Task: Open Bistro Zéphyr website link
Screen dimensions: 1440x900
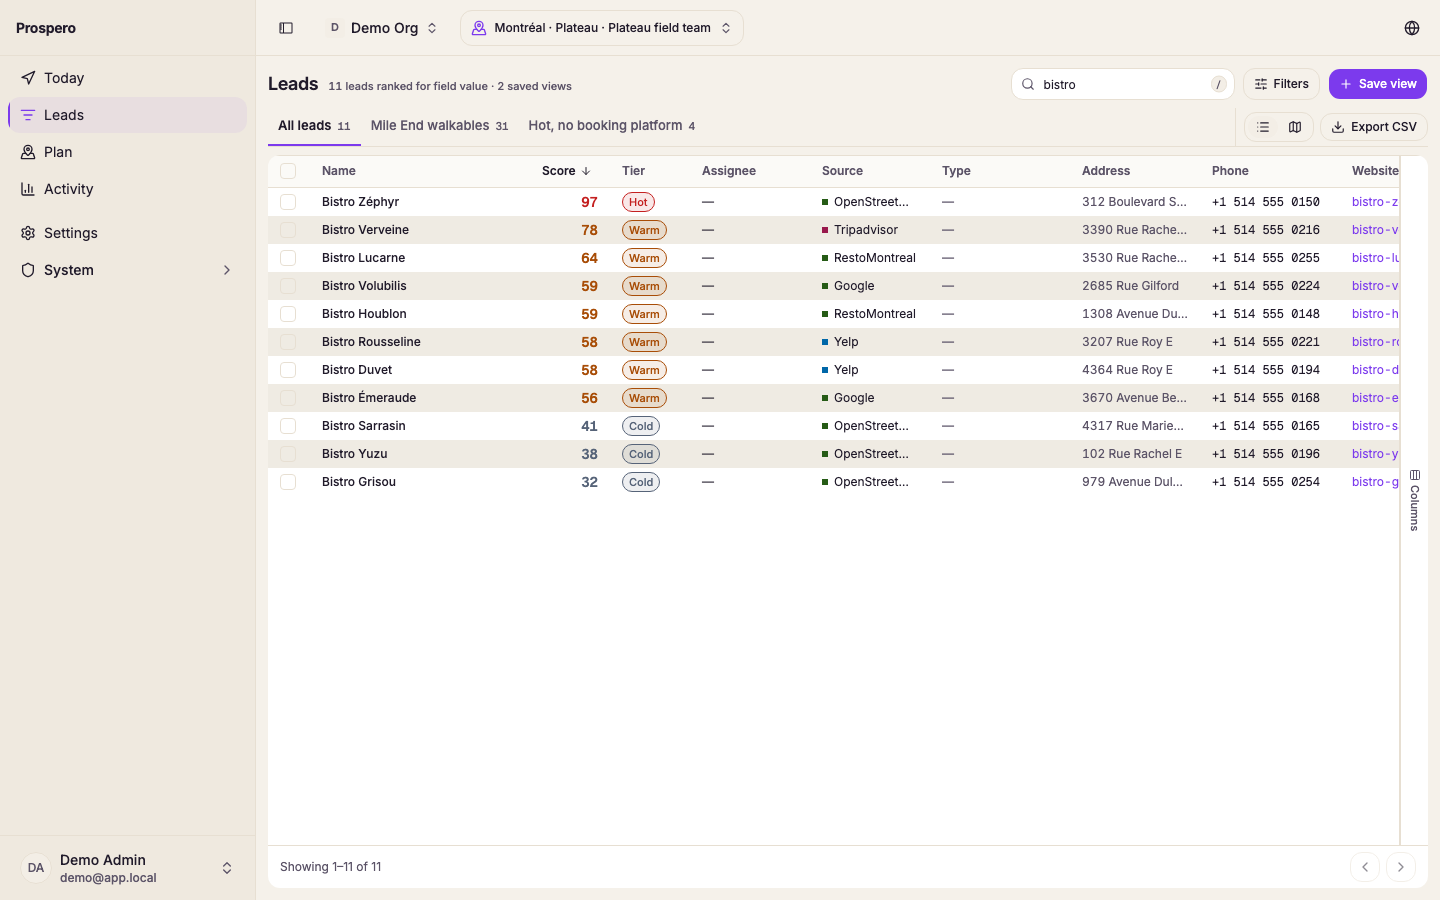Action: click(x=1375, y=202)
